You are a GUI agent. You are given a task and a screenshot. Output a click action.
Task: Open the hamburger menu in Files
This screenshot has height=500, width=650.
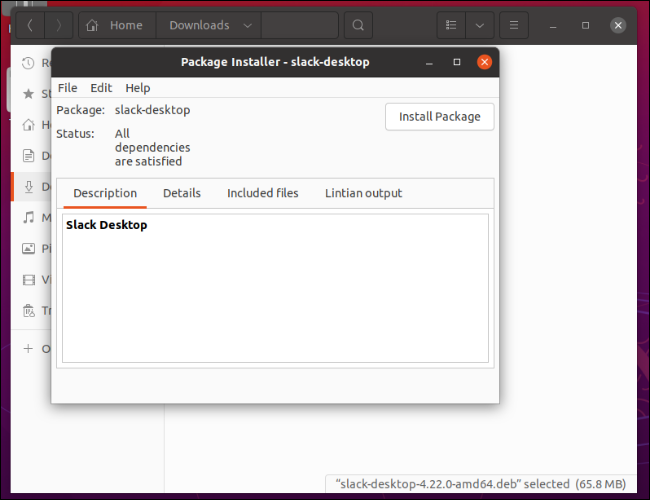click(x=514, y=25)
